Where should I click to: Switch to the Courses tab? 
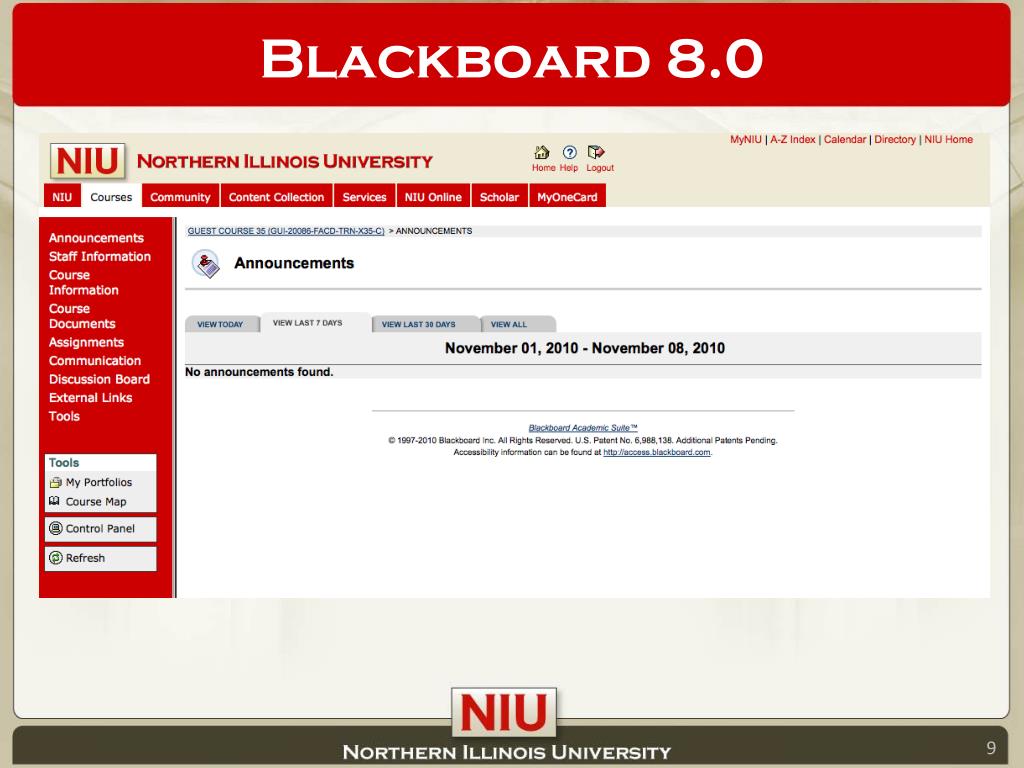pos(111,197)
